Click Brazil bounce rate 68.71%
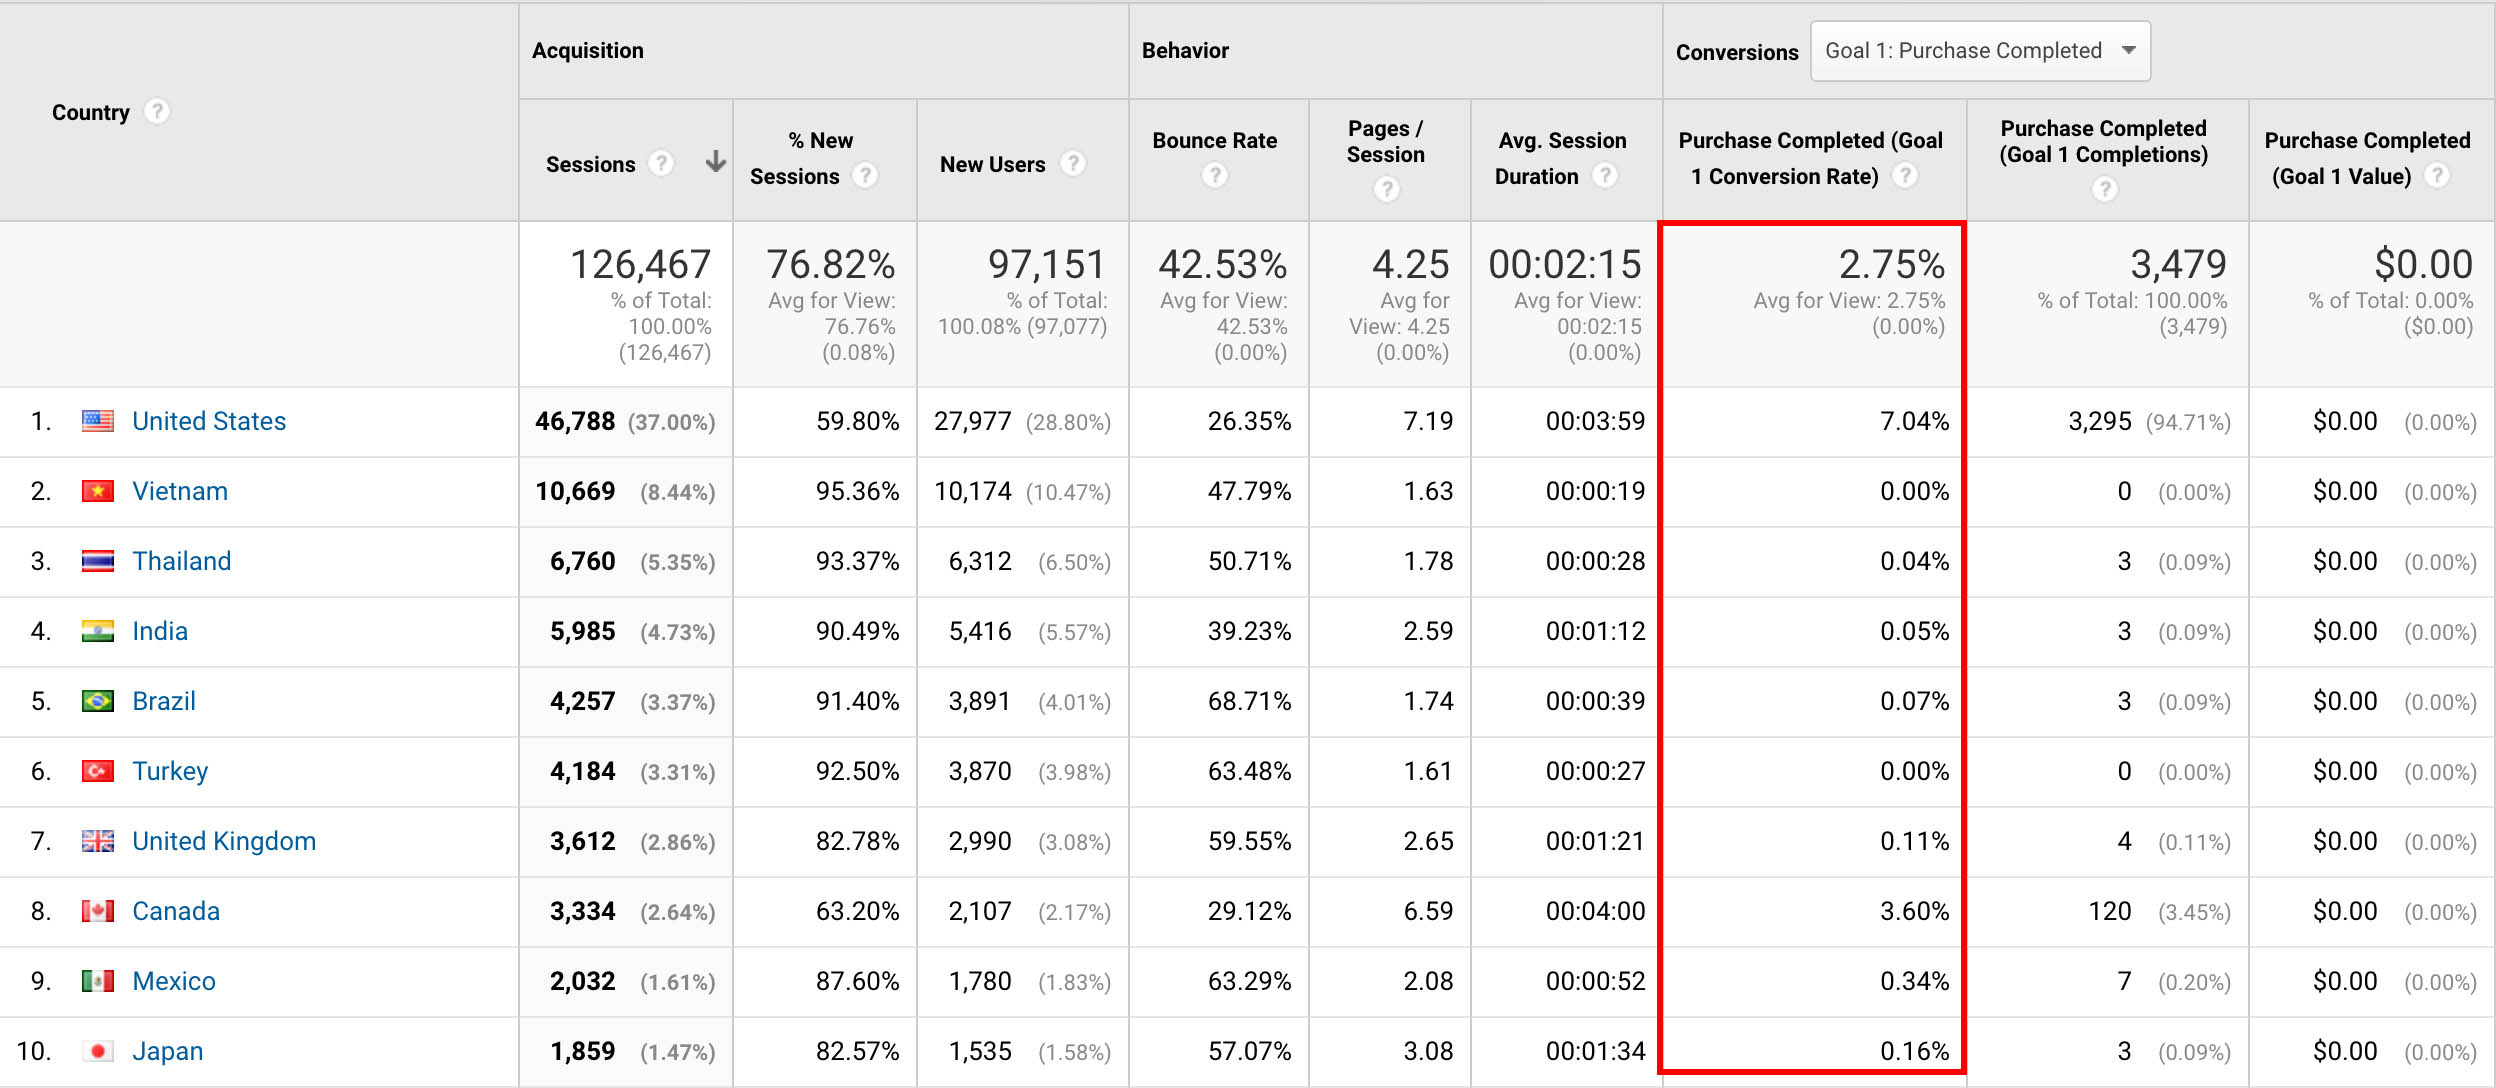Image resolution: width=2496 pixels, height=1088 pixels. (1249, 701)
